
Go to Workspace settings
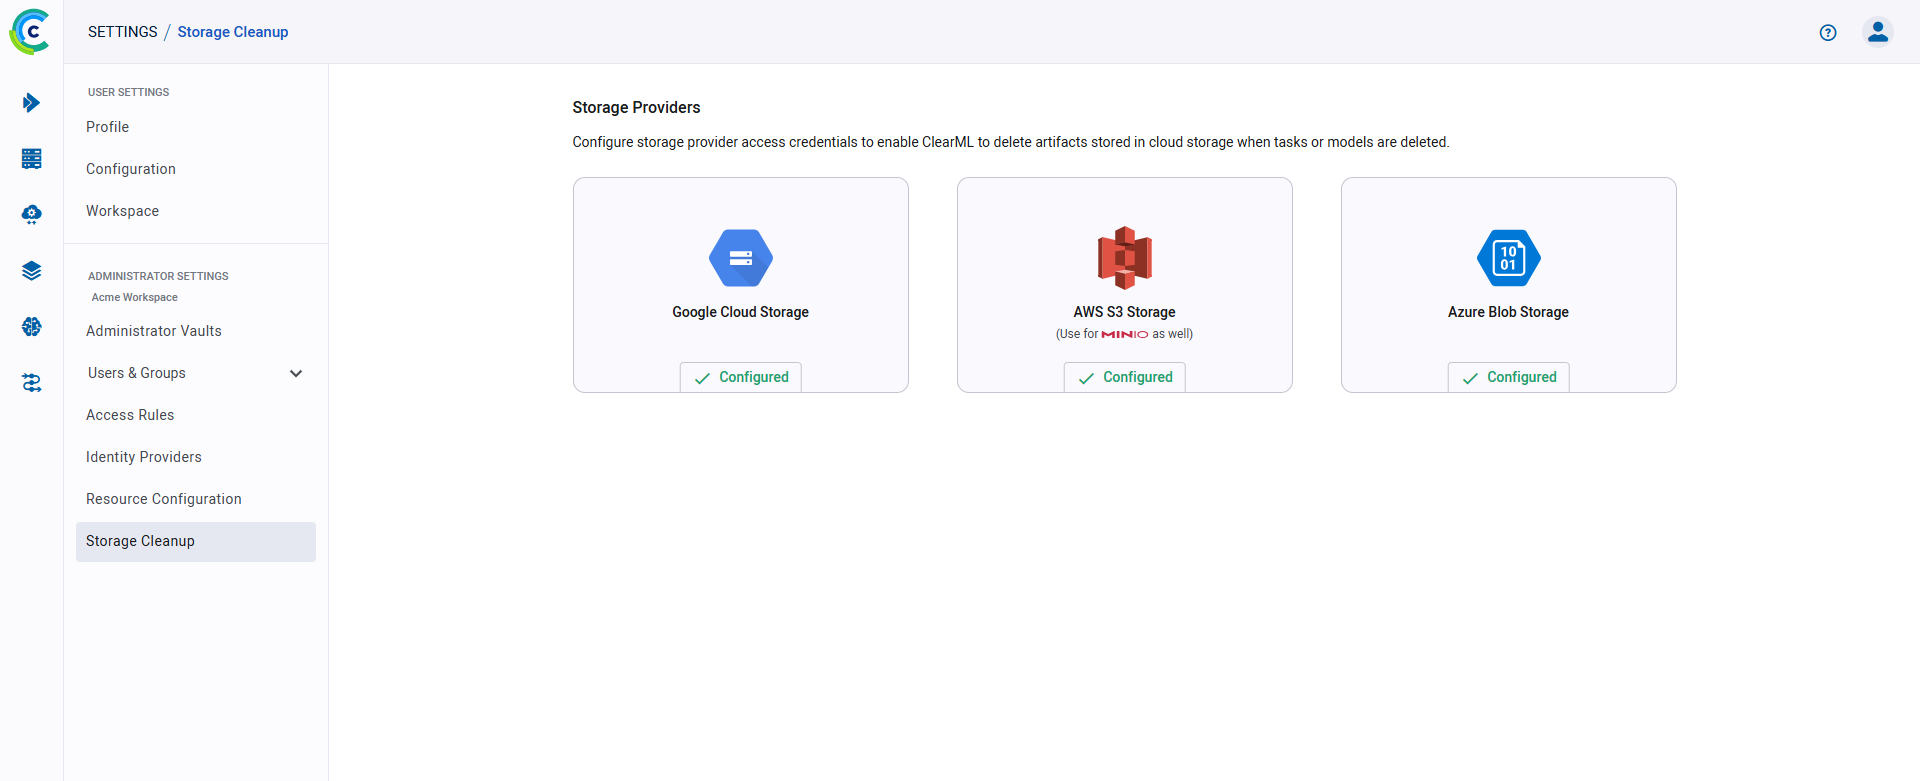(122, 211)
